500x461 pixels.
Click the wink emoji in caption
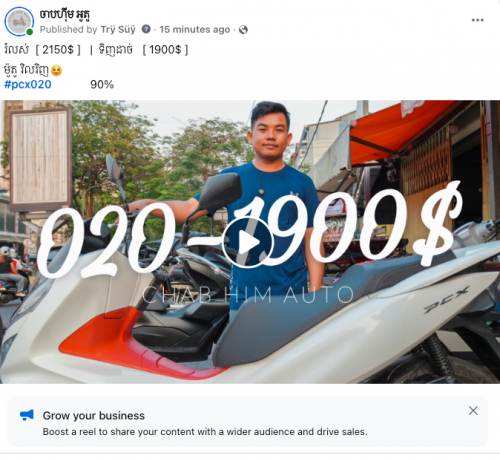coord(57,70)
